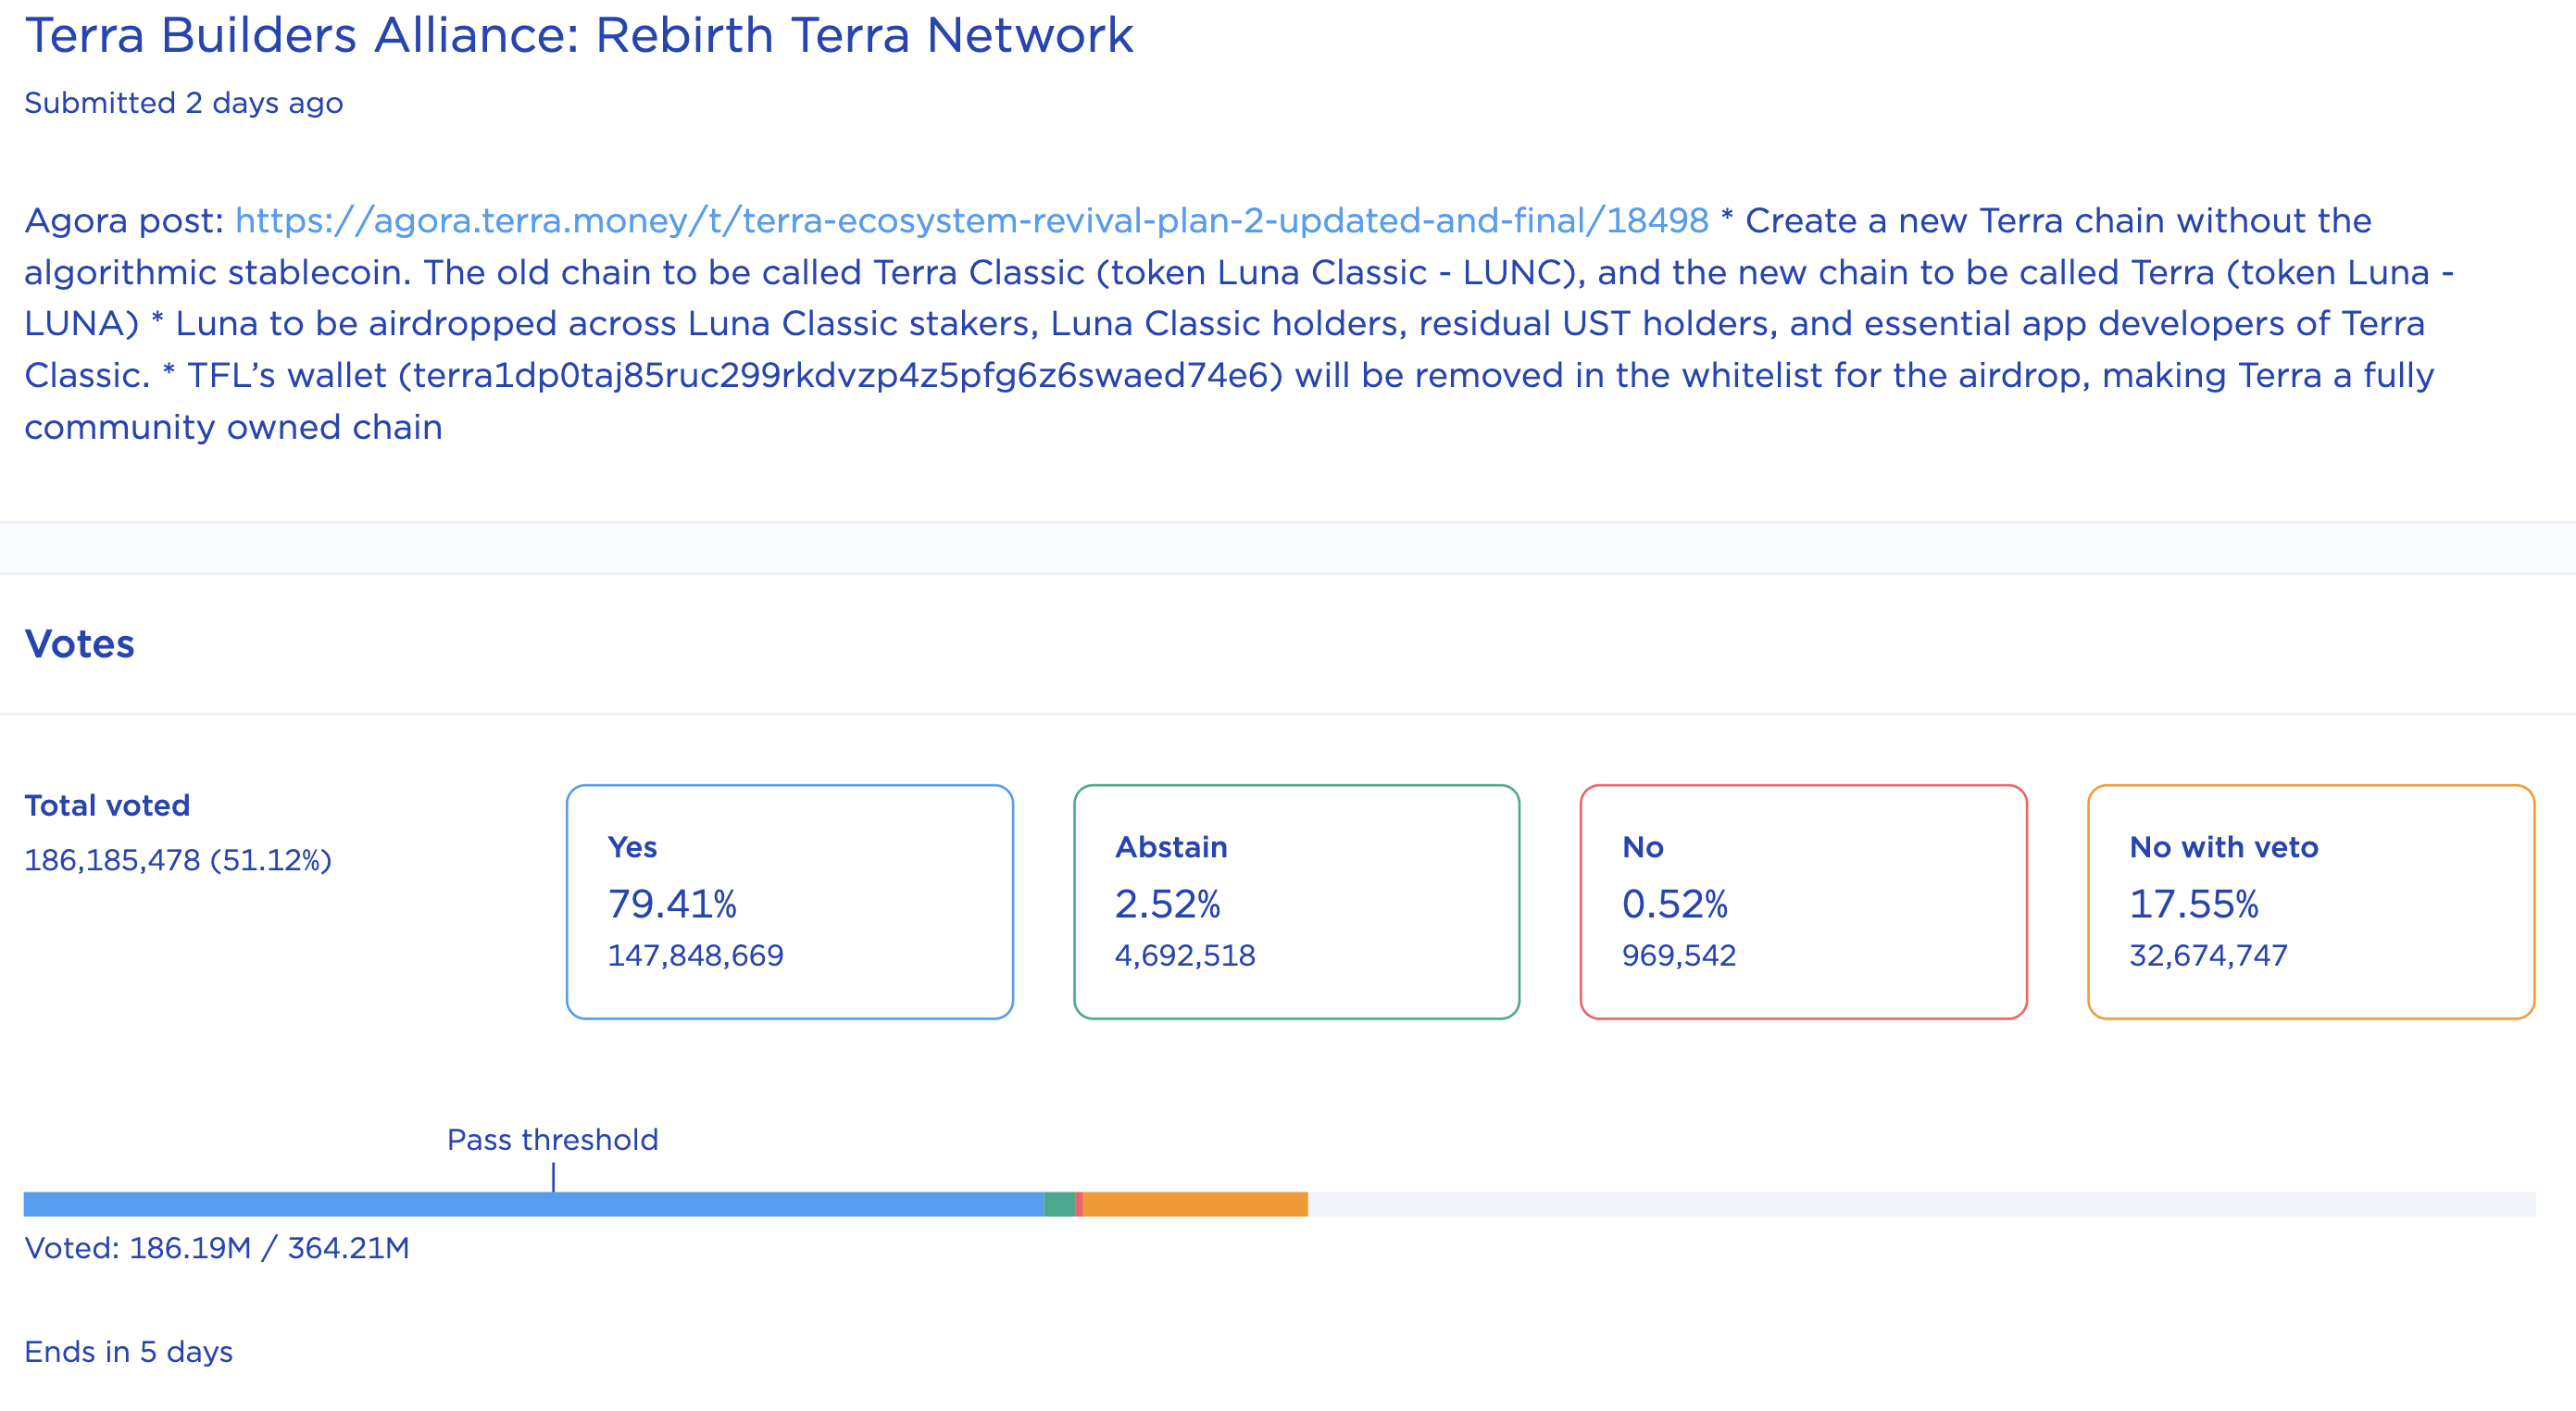The height and width of the screenshot is (1411, 2576).
Task: Click the orange No with veto bar segment
Action: 1195,1204
